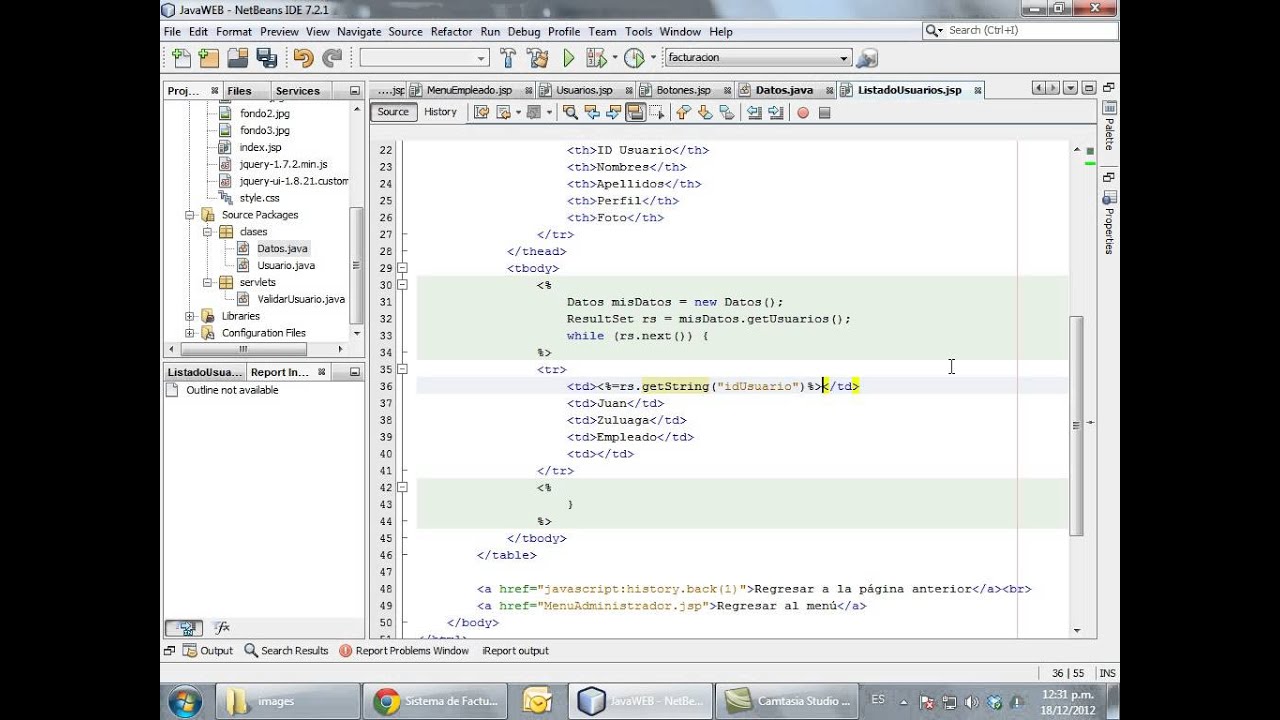Click Previous Bookmark icon
This screenshot has width=1280, height=720.
pyautogui.click(x=683, y=113)
